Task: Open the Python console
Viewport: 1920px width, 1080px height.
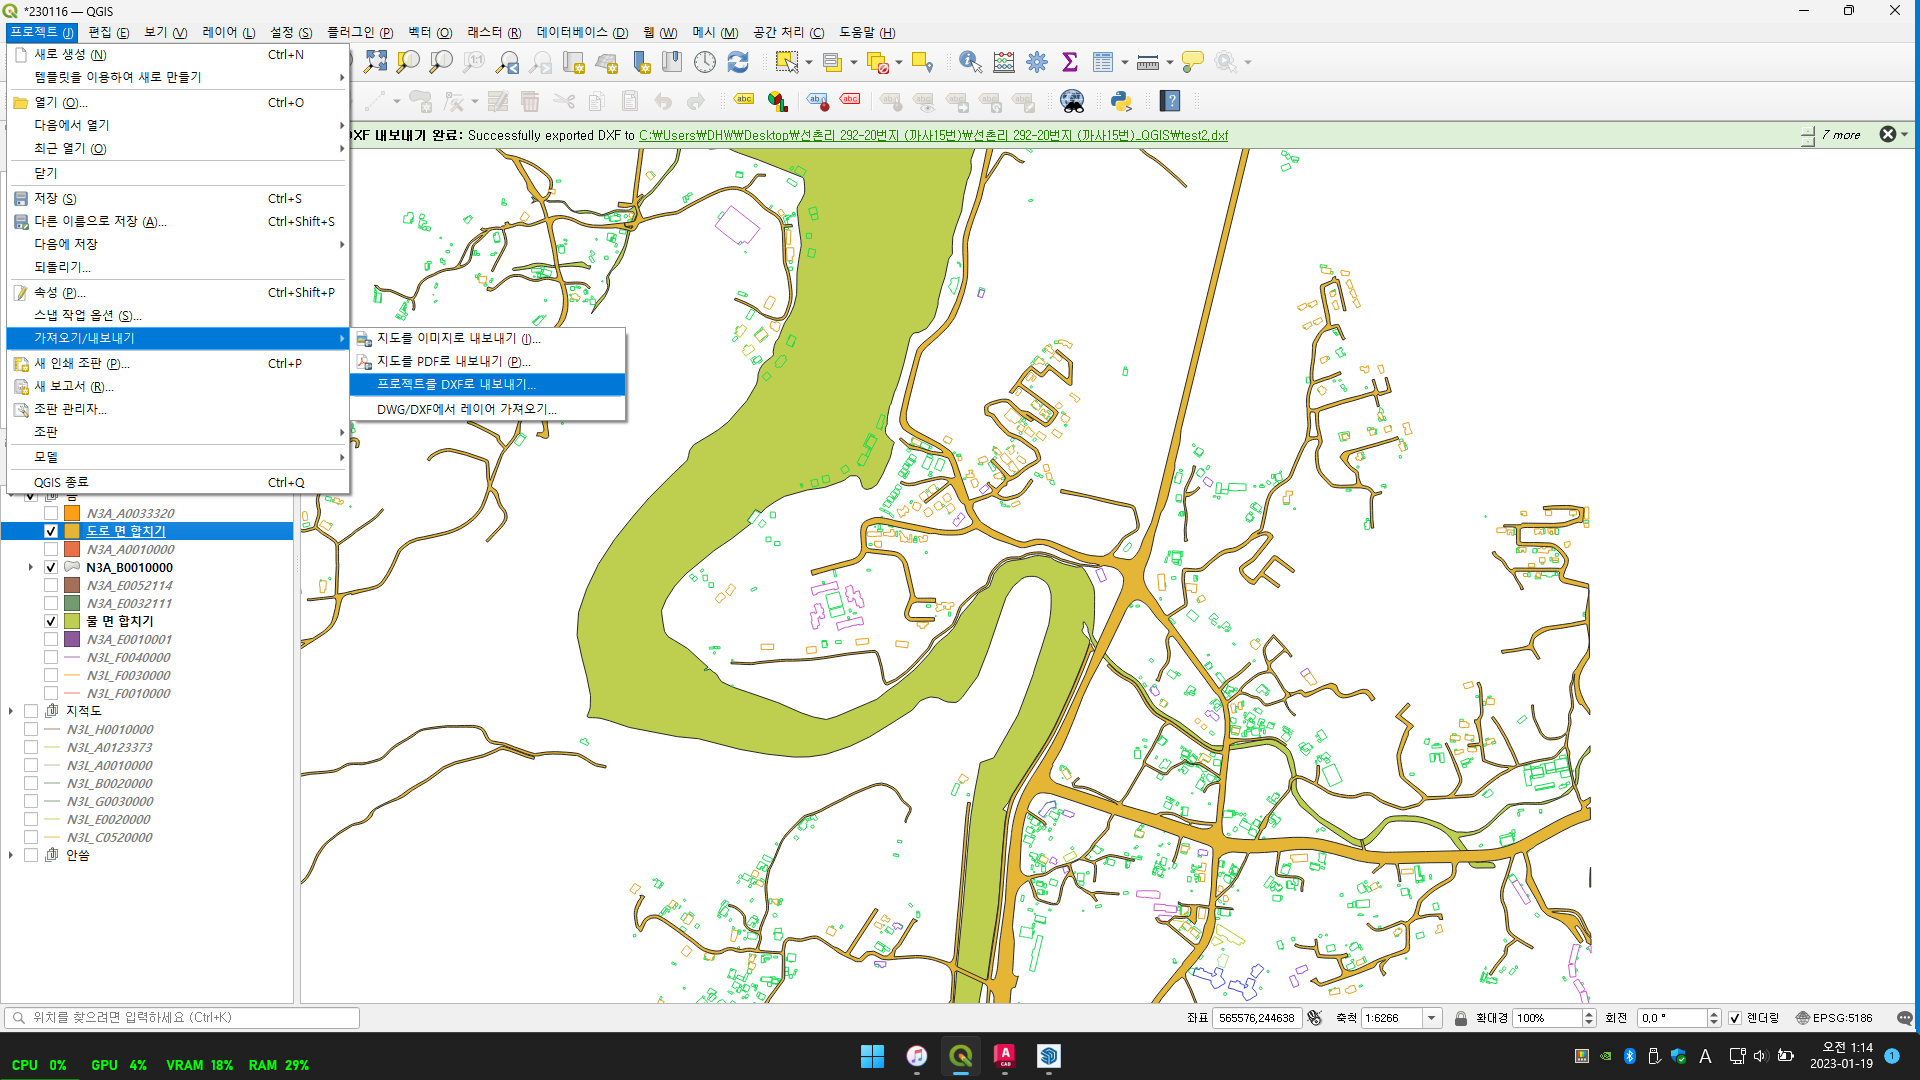Action: click(1121, 101)
